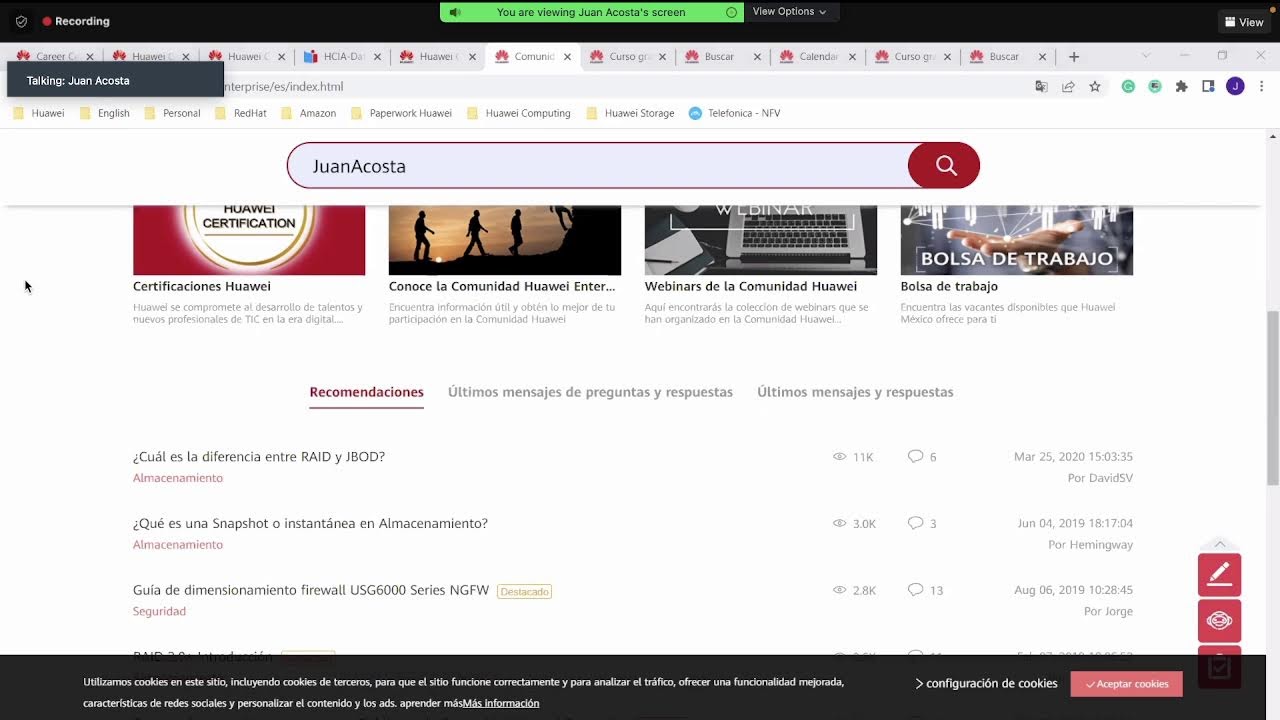
Task: Click the views eye icon showing 11K
Action: pos(840,457)
